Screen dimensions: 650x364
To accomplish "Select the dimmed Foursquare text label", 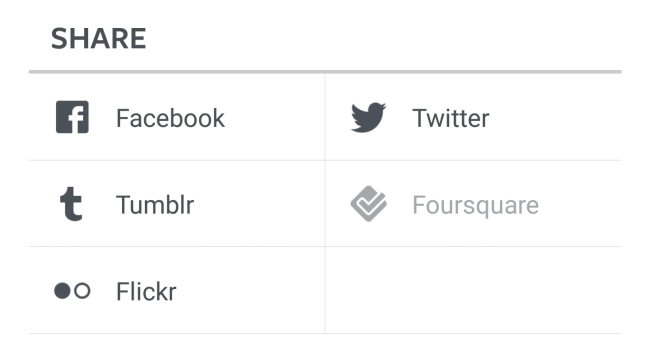I will click(475, 205).
